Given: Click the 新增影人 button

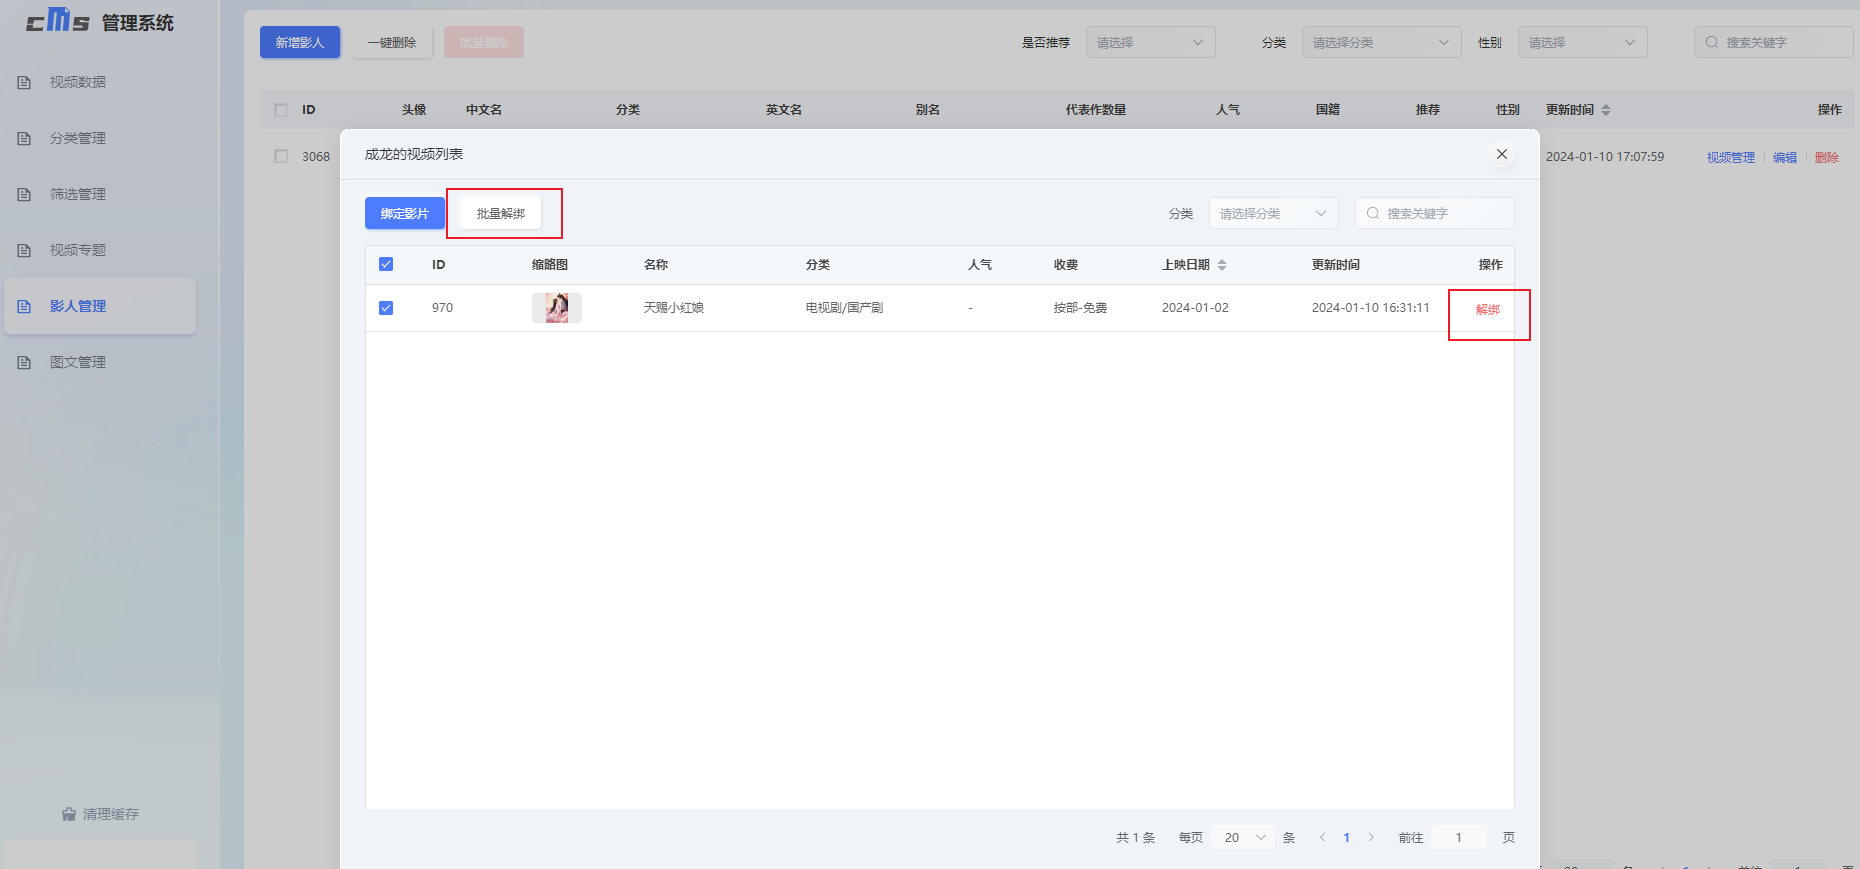Looking at the screenshot, I should point(300,42).
